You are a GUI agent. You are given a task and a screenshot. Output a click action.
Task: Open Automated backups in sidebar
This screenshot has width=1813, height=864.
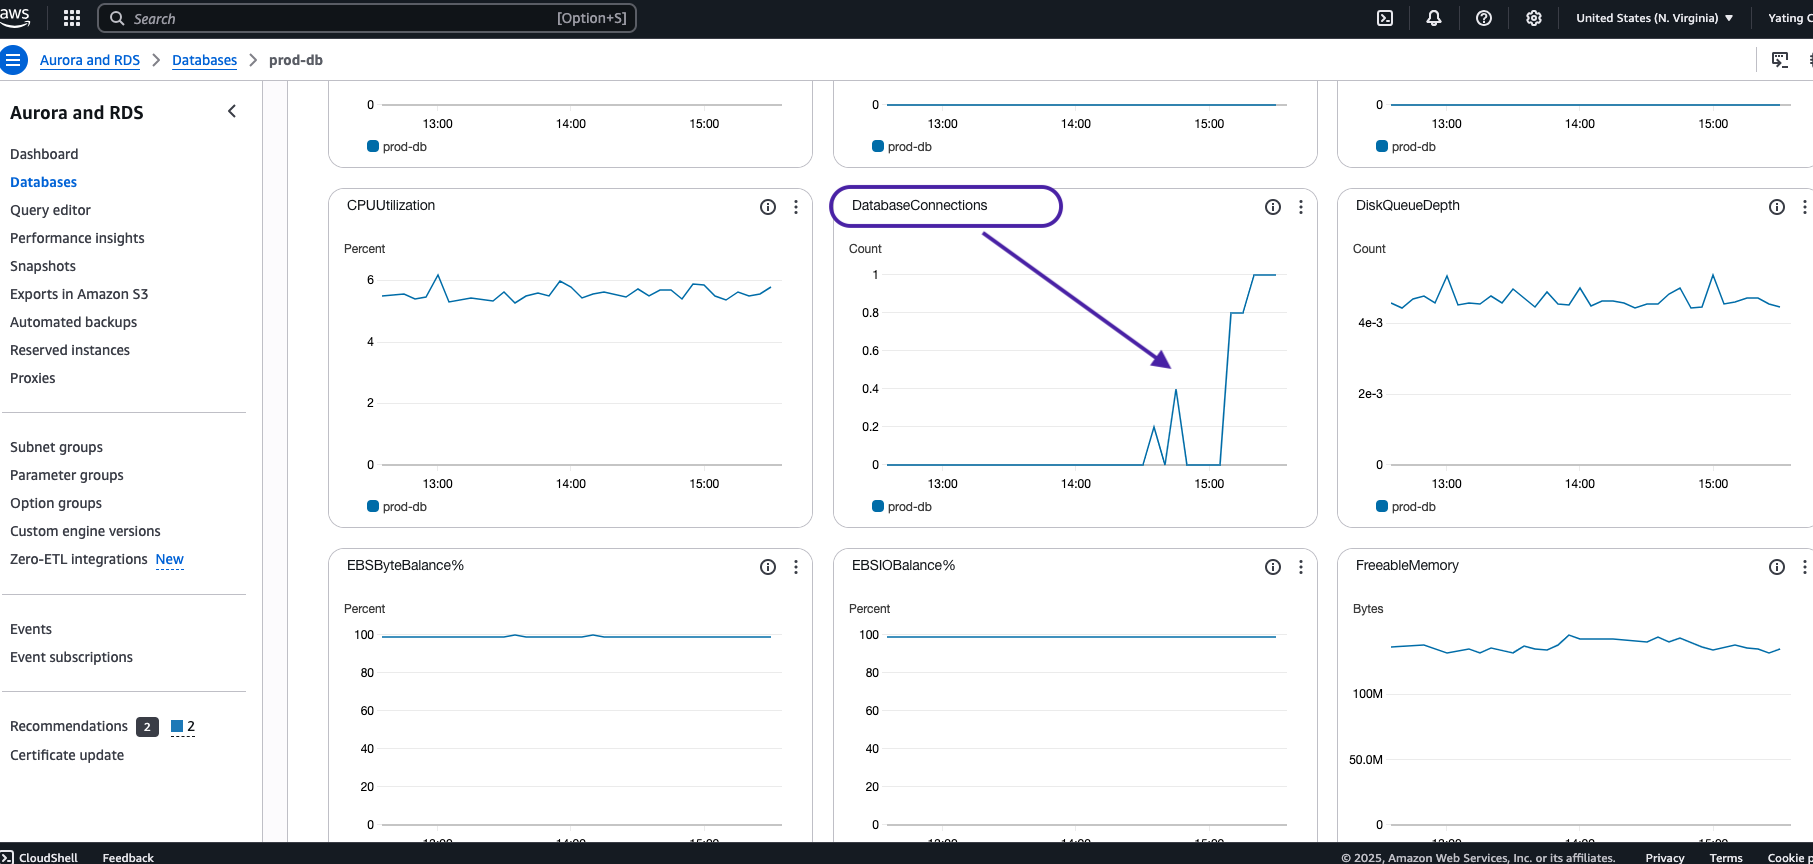[73, 322]
